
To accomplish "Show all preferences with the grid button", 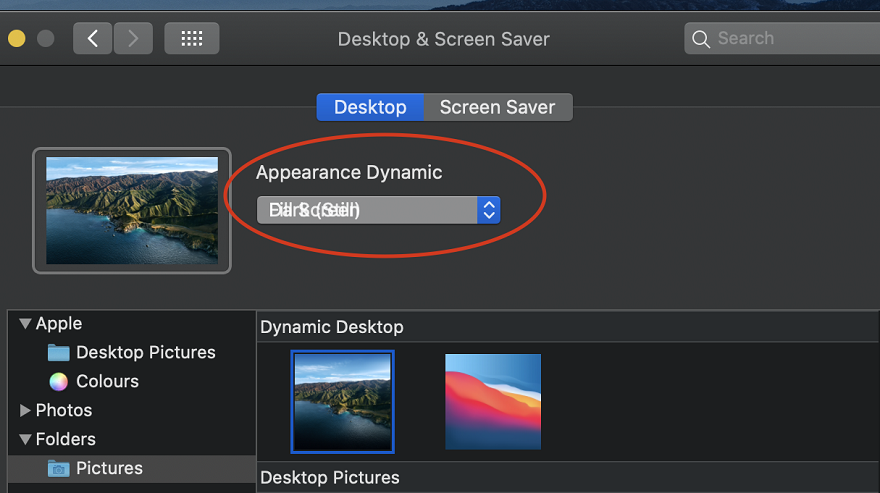I will pos(191,39).
